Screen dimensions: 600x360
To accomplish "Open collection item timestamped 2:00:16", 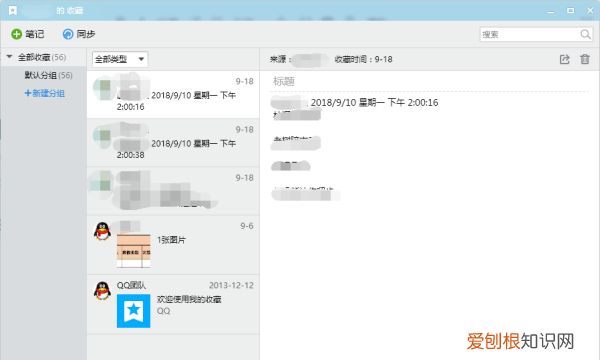I will click(173, 94).
